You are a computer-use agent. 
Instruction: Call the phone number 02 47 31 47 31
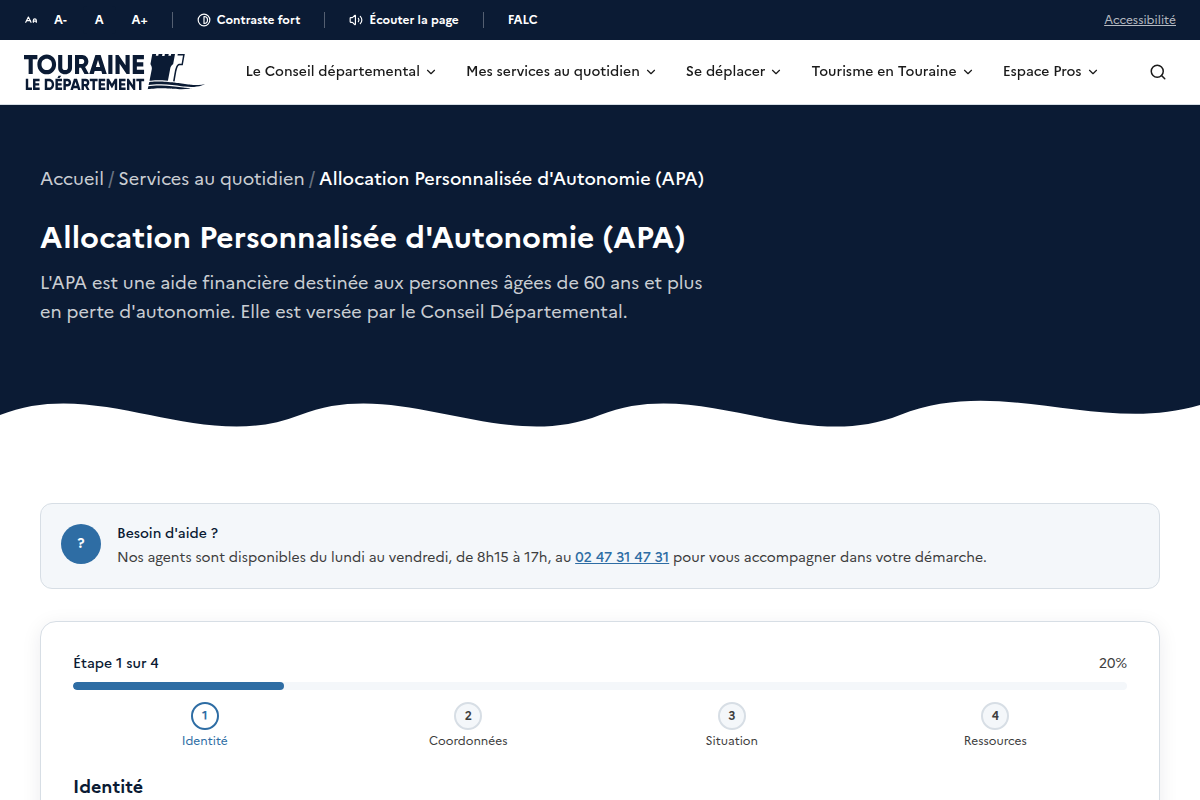coord(622,557)
